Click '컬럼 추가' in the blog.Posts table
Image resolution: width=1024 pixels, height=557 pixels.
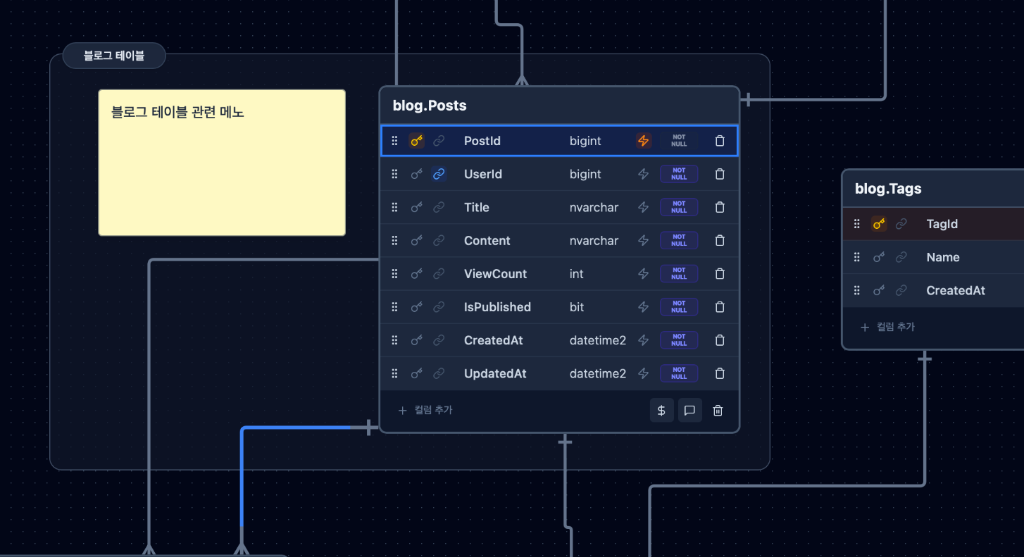[x=426, y=410]
